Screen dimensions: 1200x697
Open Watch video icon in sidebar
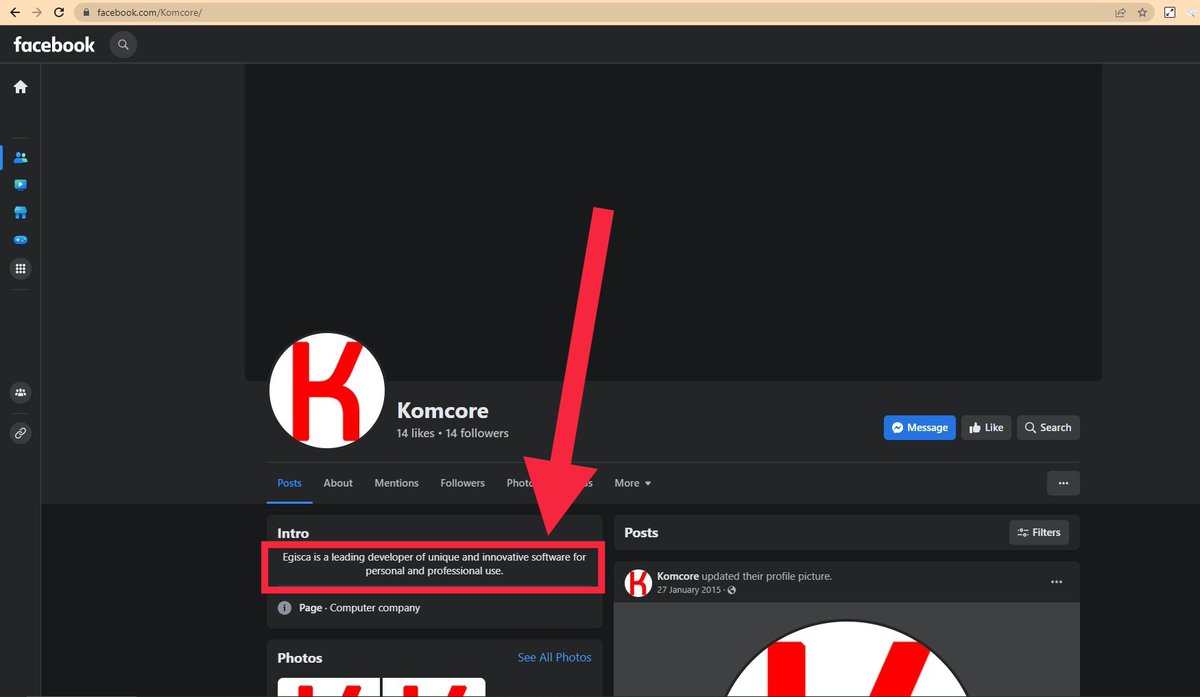coord(20,185)
